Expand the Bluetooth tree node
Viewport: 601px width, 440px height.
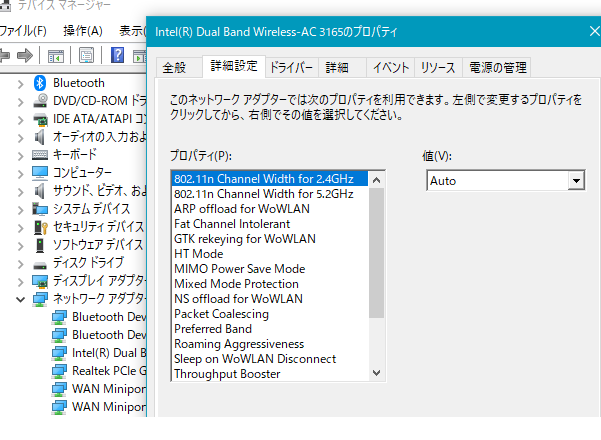tap(21, 84)
